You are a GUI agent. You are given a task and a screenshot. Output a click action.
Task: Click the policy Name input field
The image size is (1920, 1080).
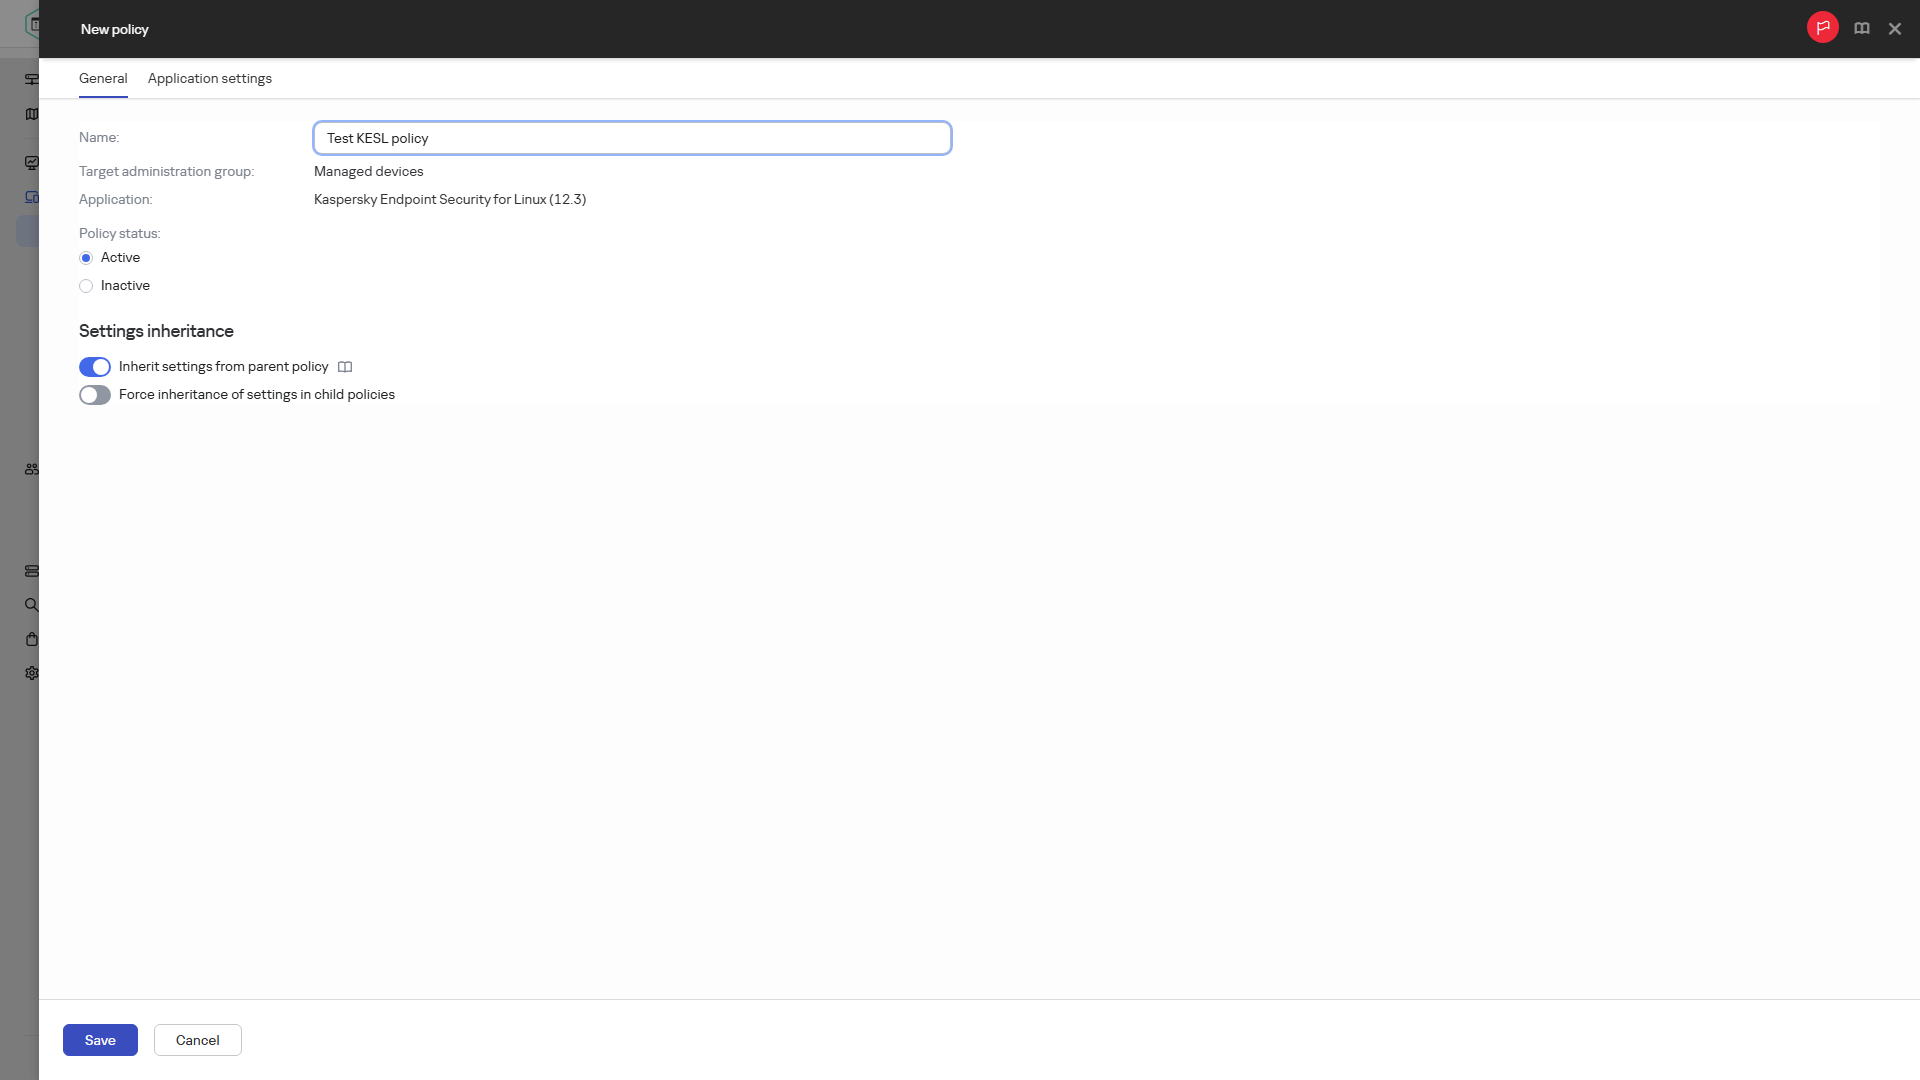(632, 138)
